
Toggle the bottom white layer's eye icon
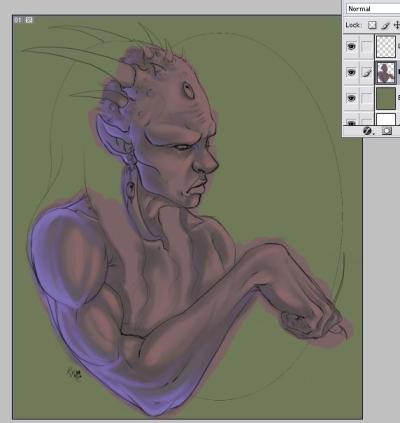point(351,122)
